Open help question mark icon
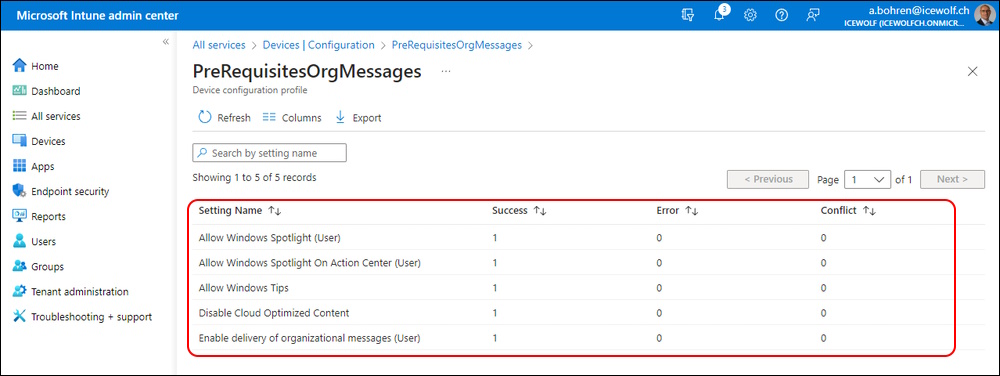This screenshot has height=376, width=1000. click(x=781, y=15)
